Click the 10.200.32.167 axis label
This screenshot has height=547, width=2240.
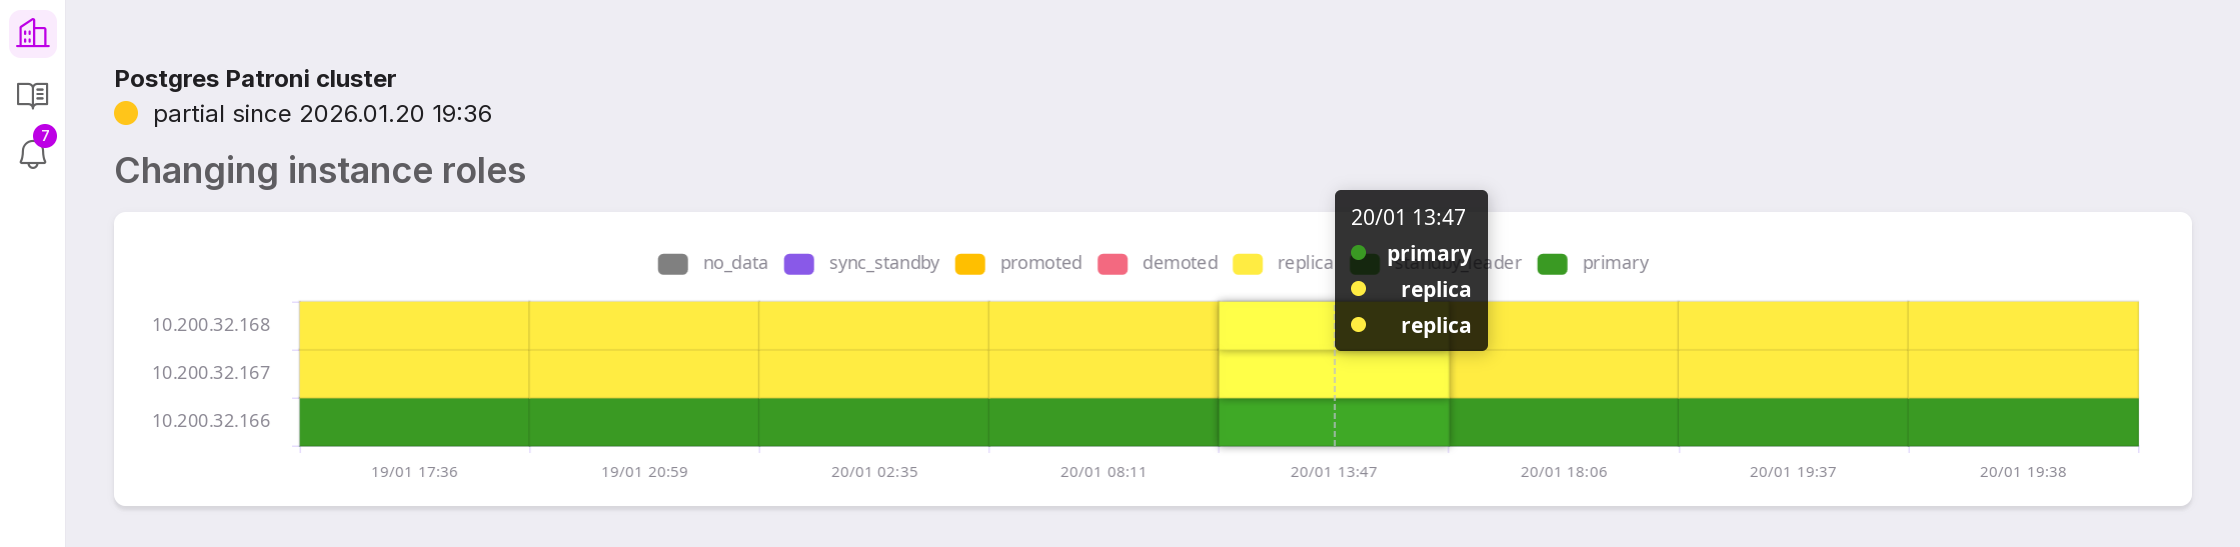coord(211,373)
